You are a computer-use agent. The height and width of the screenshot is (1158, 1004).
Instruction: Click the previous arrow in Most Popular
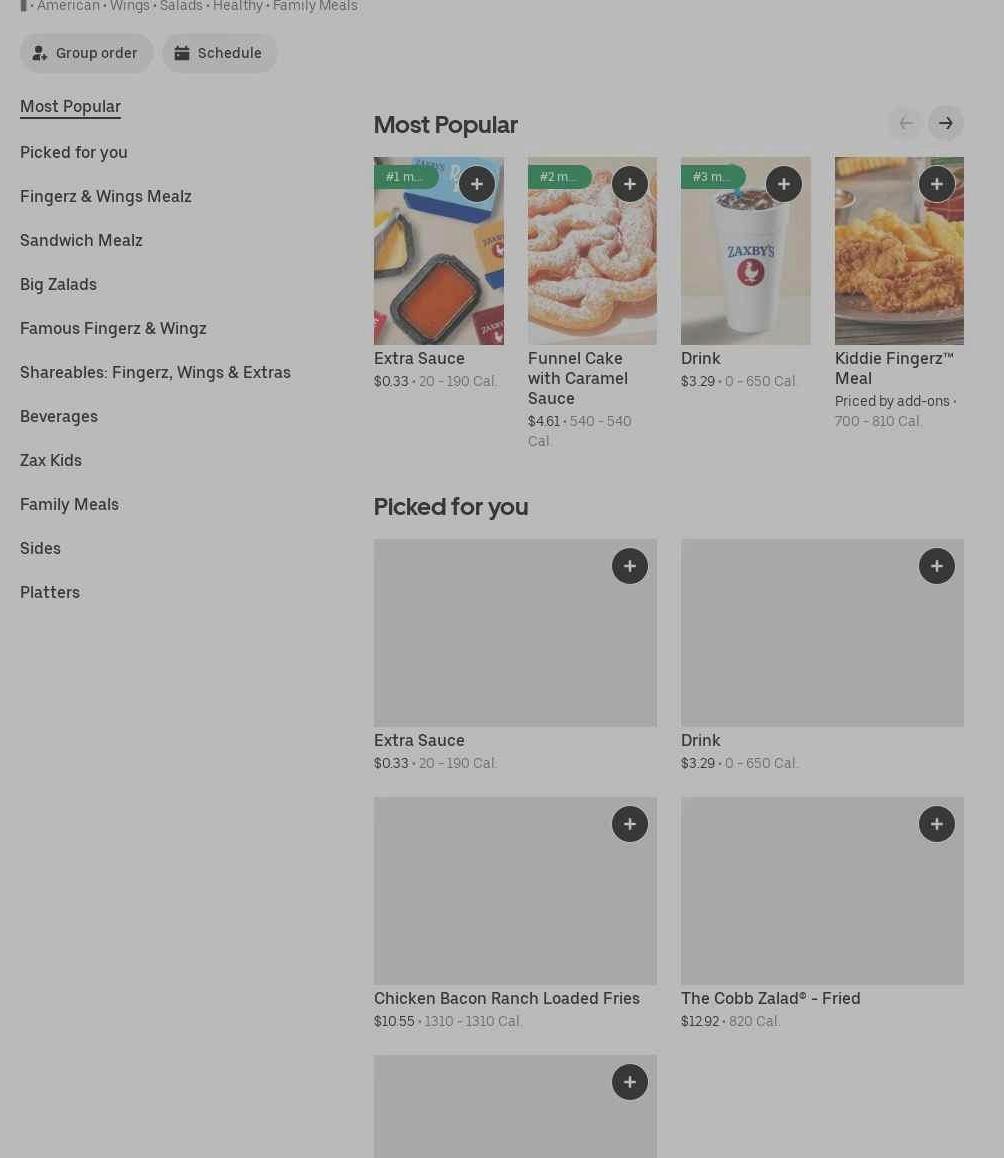(906, 123)
